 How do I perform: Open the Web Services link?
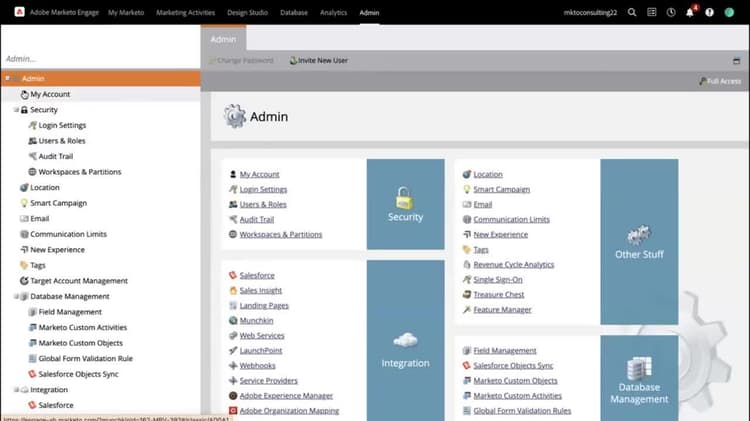[262, 335]
